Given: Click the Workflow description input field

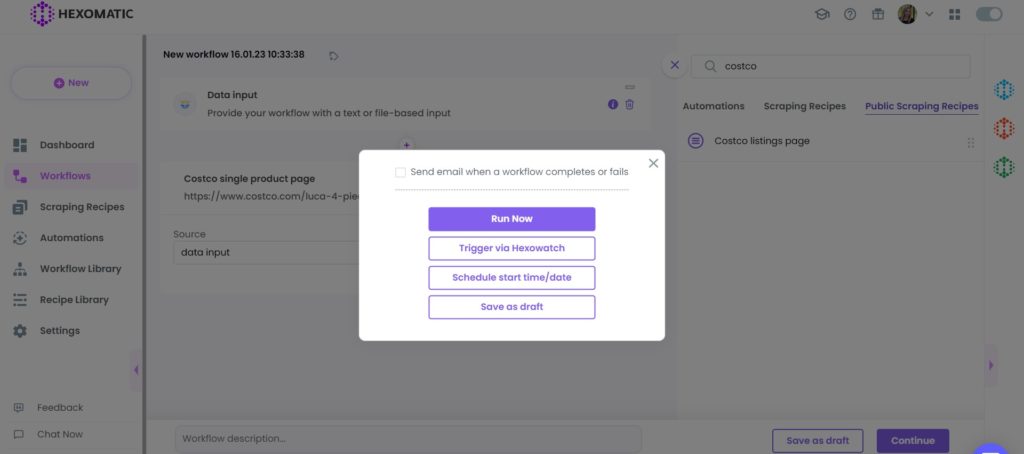Looking at the screenshot, I should [408, 439].
